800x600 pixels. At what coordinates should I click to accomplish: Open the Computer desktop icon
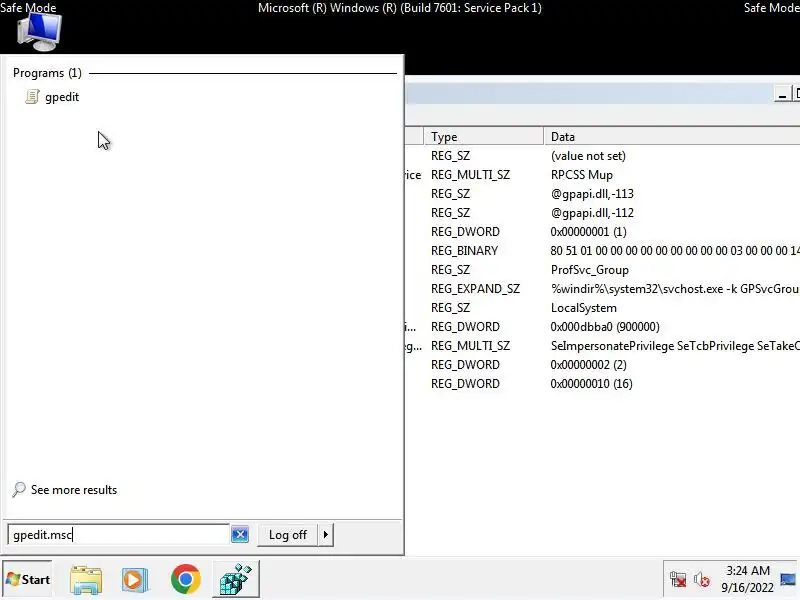[x=39, y=32]
